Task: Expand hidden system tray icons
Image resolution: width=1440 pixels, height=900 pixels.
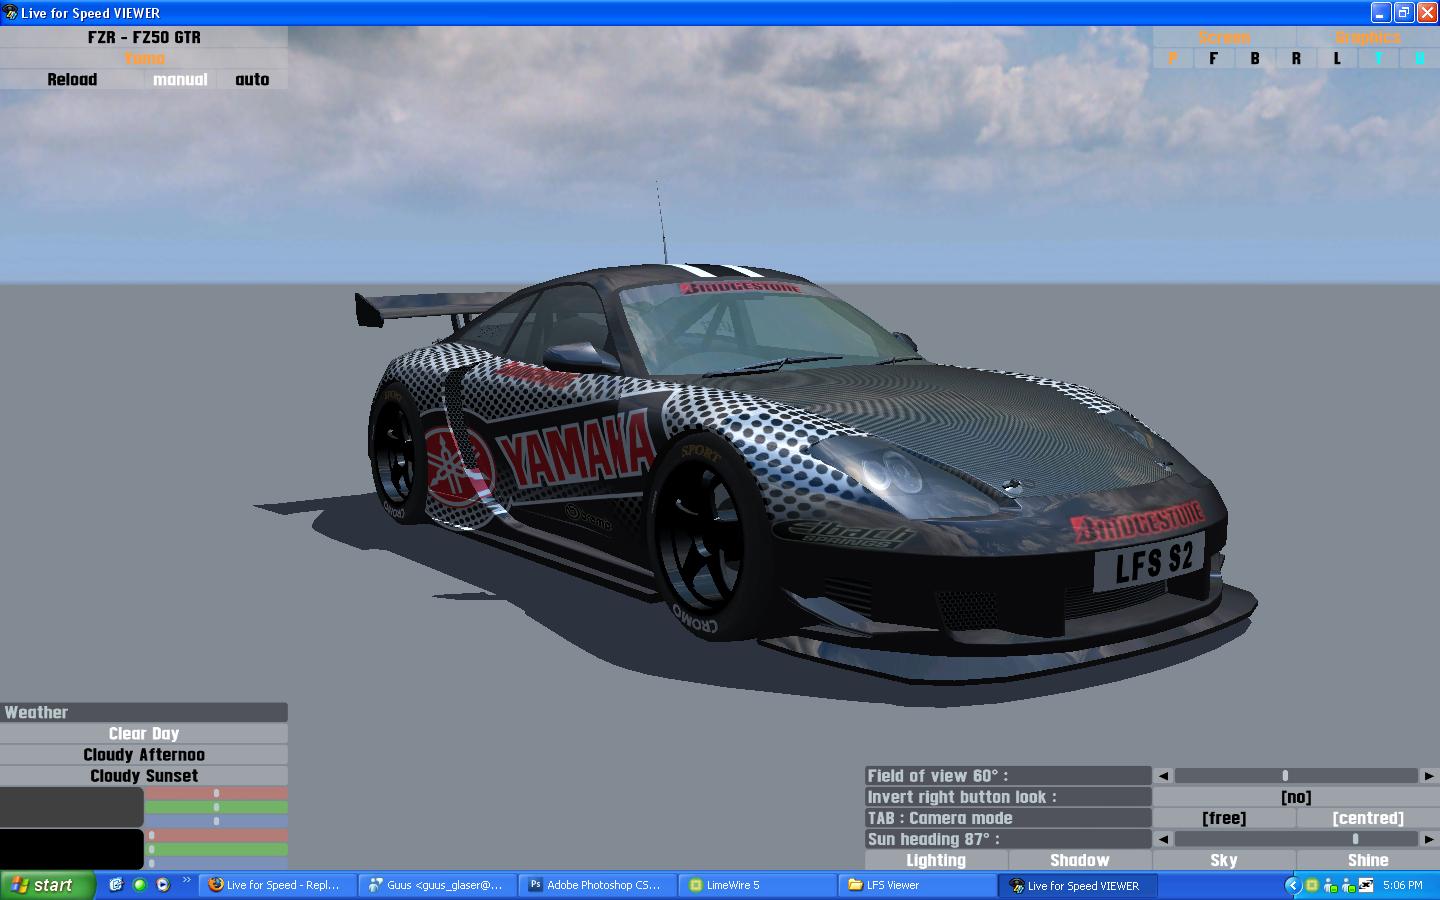Action: (1293, 885)
